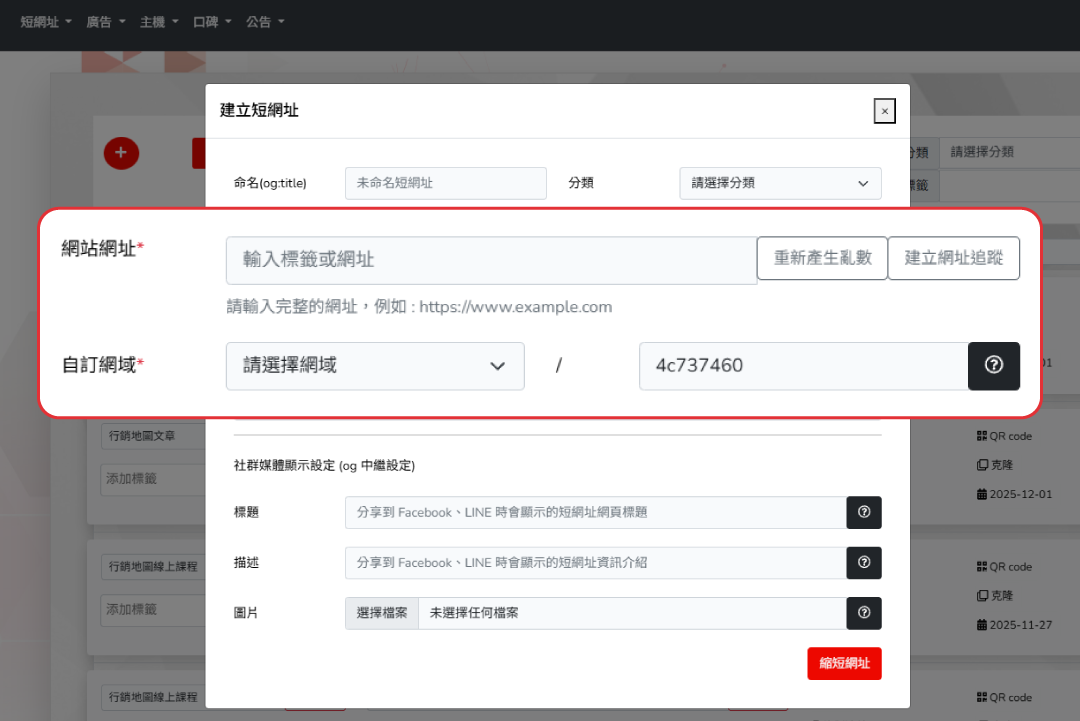
Task: Click 克隆 clone above the 2025-12-01 date
Action: tap(995, 465)
